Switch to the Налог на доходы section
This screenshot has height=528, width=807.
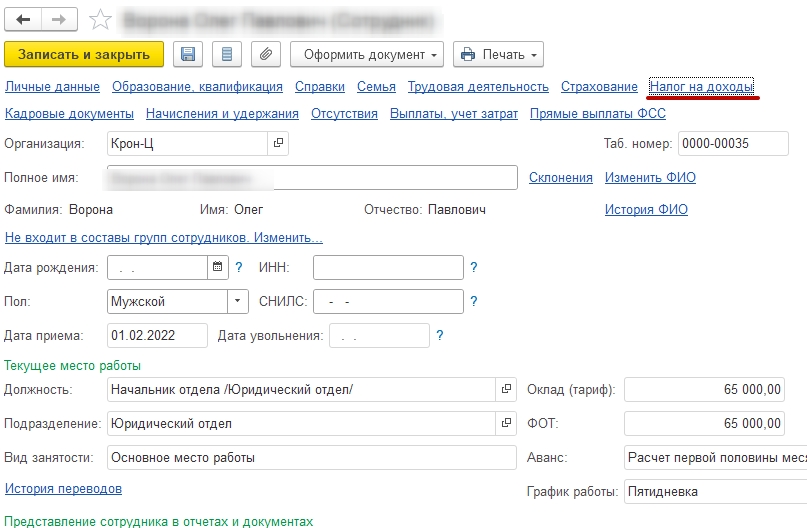point(701,87)
